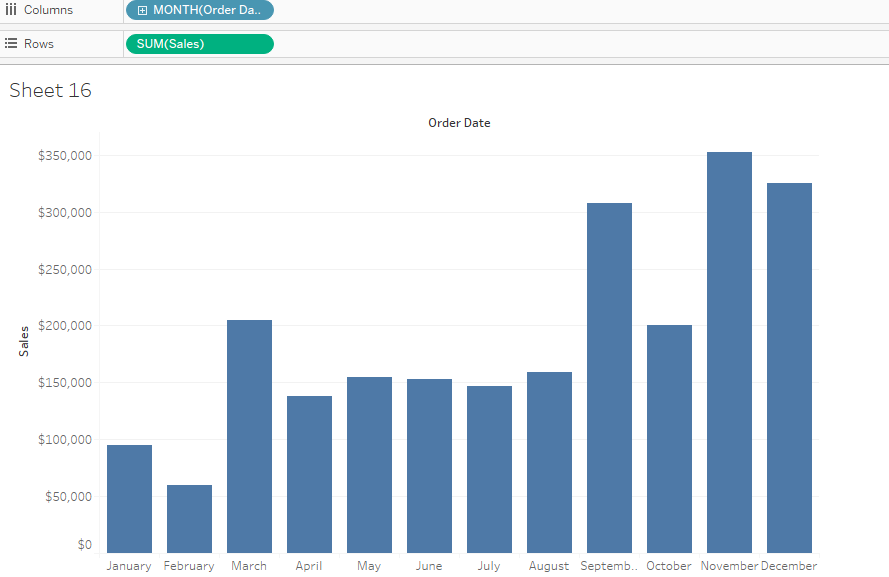
Task: Click the Sales axis title
Action: pos(24,341)
